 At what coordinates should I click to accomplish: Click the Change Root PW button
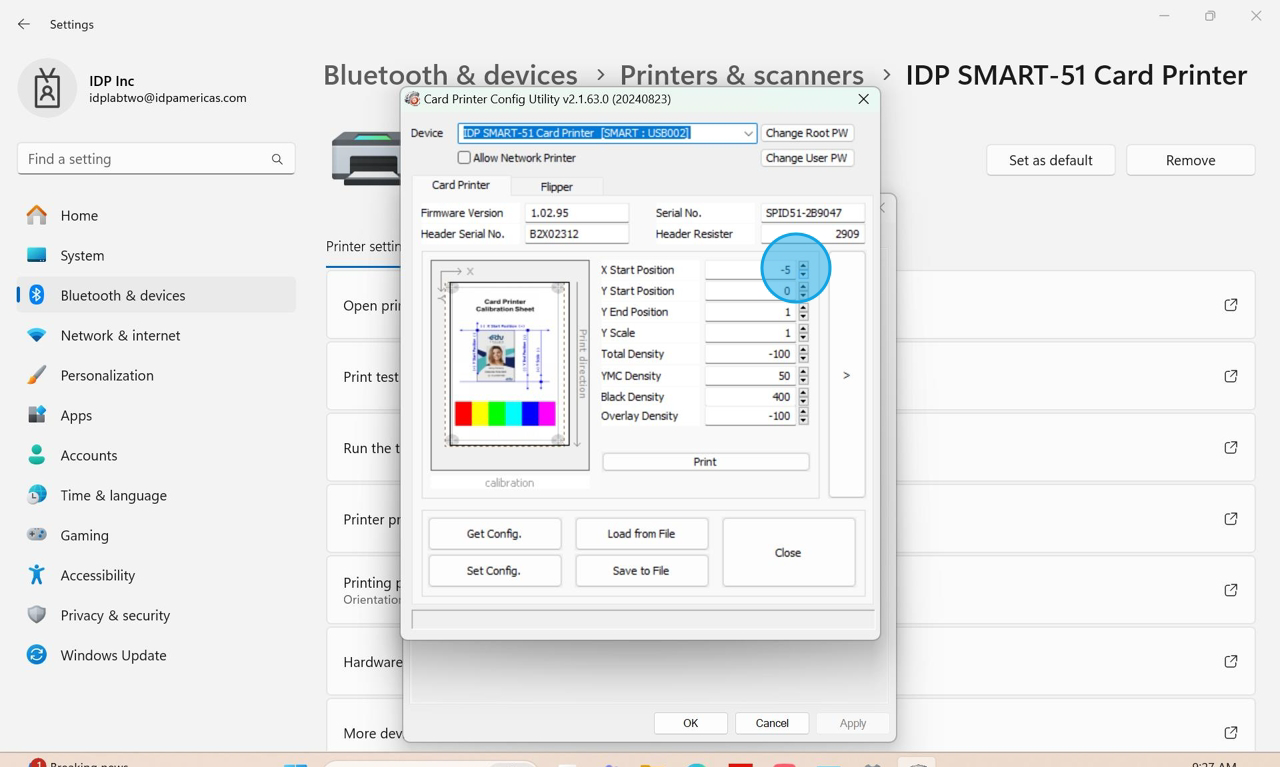point(807,133)
